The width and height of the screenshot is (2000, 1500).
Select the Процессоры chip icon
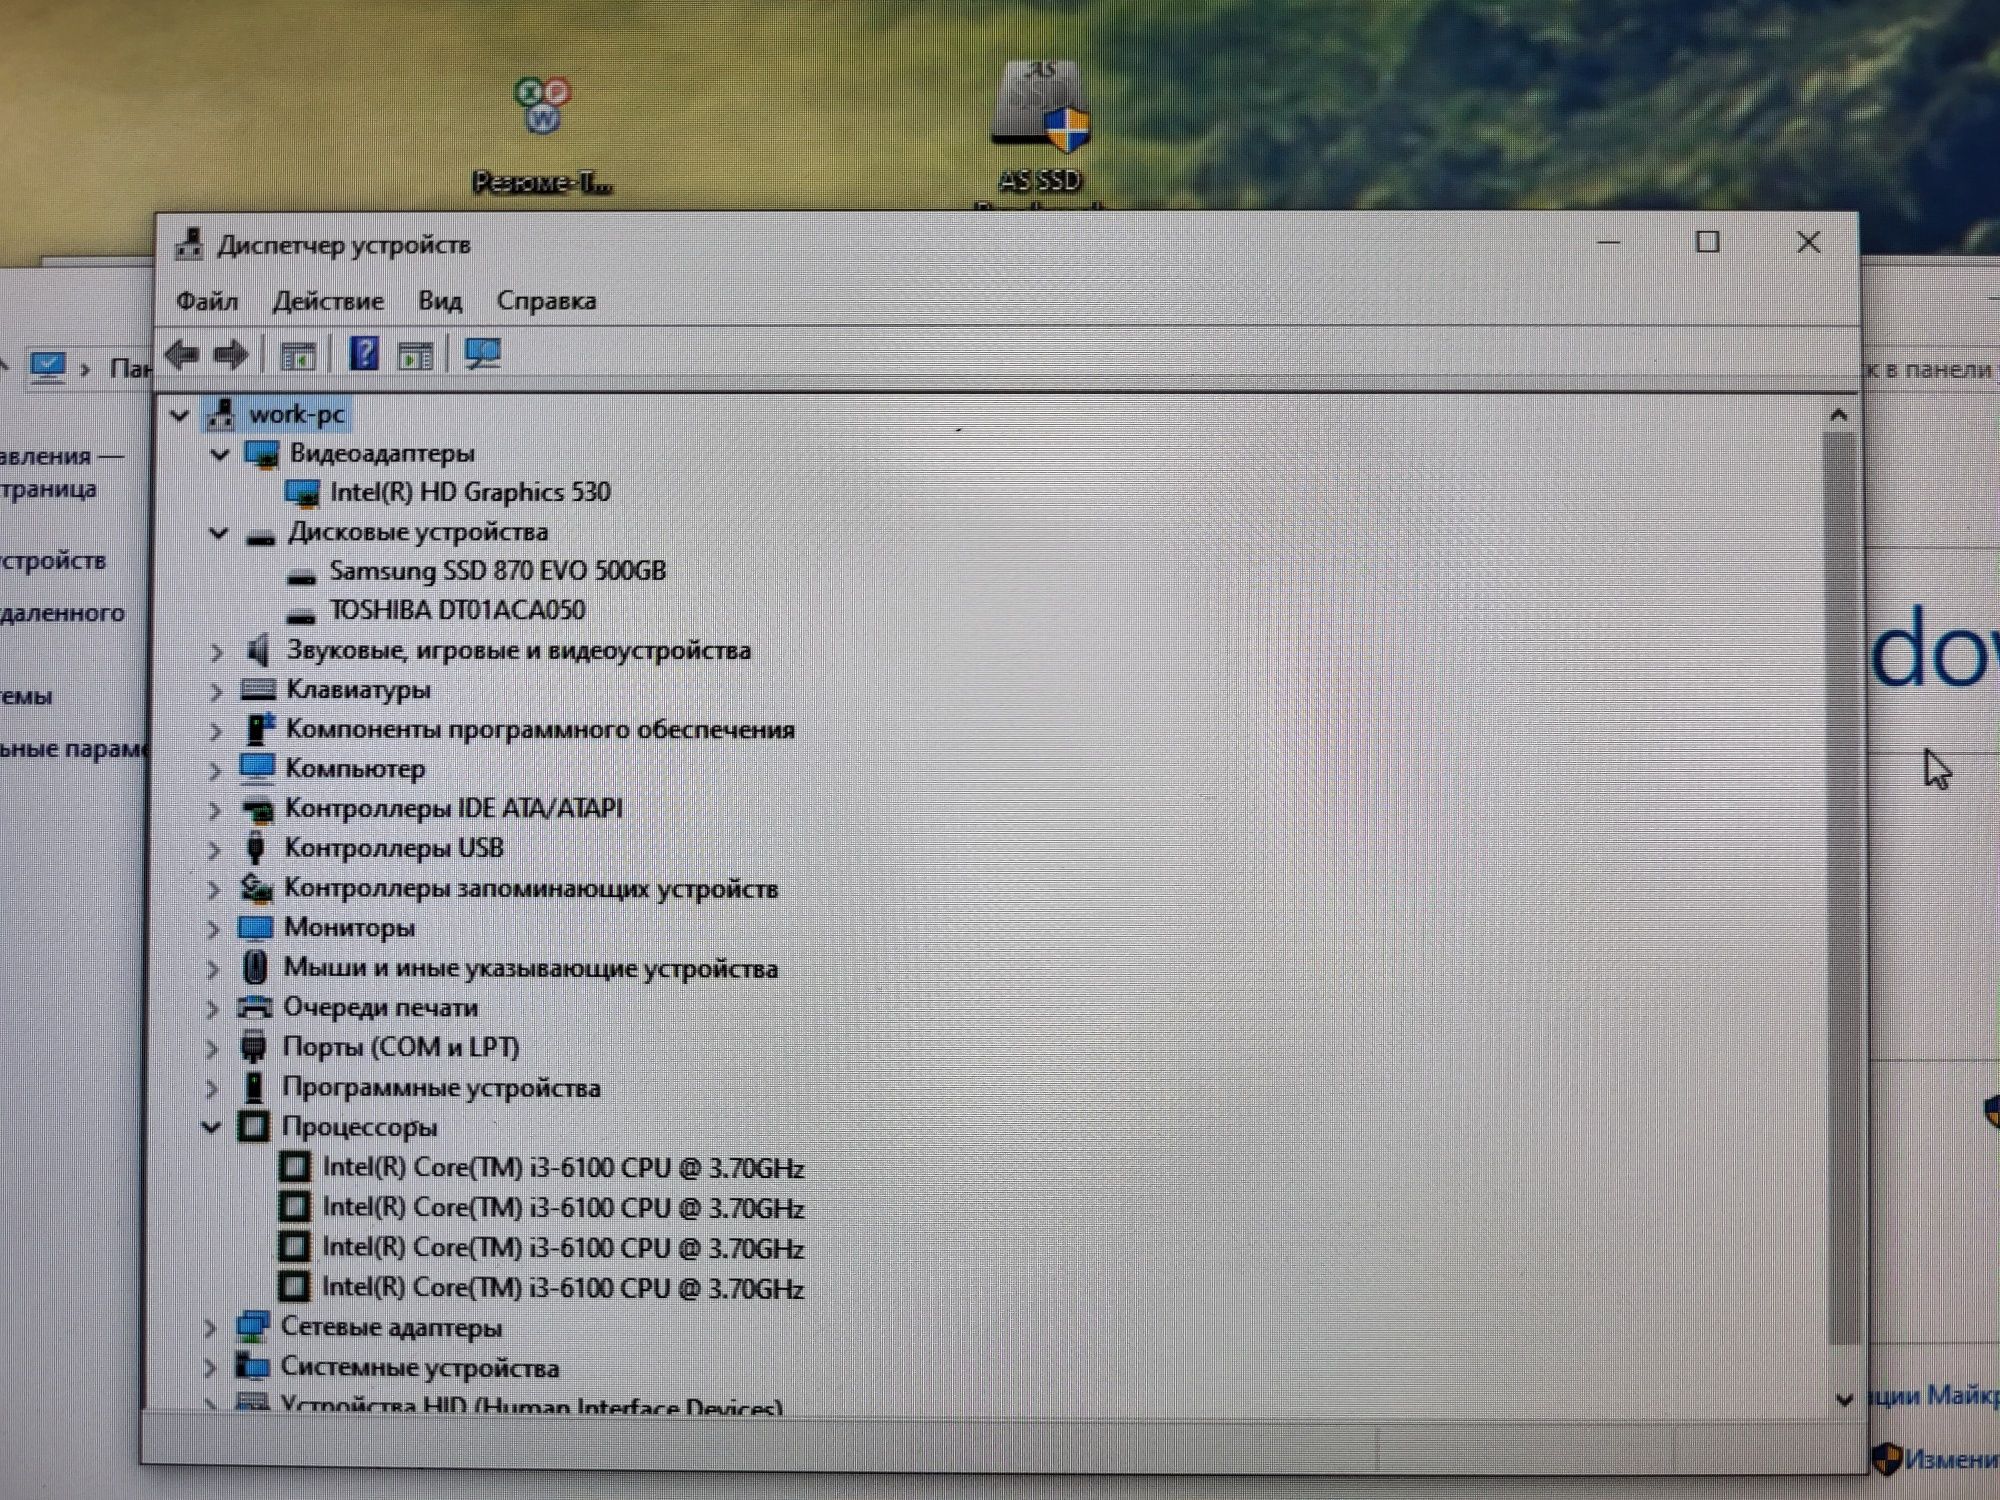click(x=253, y=1127)
